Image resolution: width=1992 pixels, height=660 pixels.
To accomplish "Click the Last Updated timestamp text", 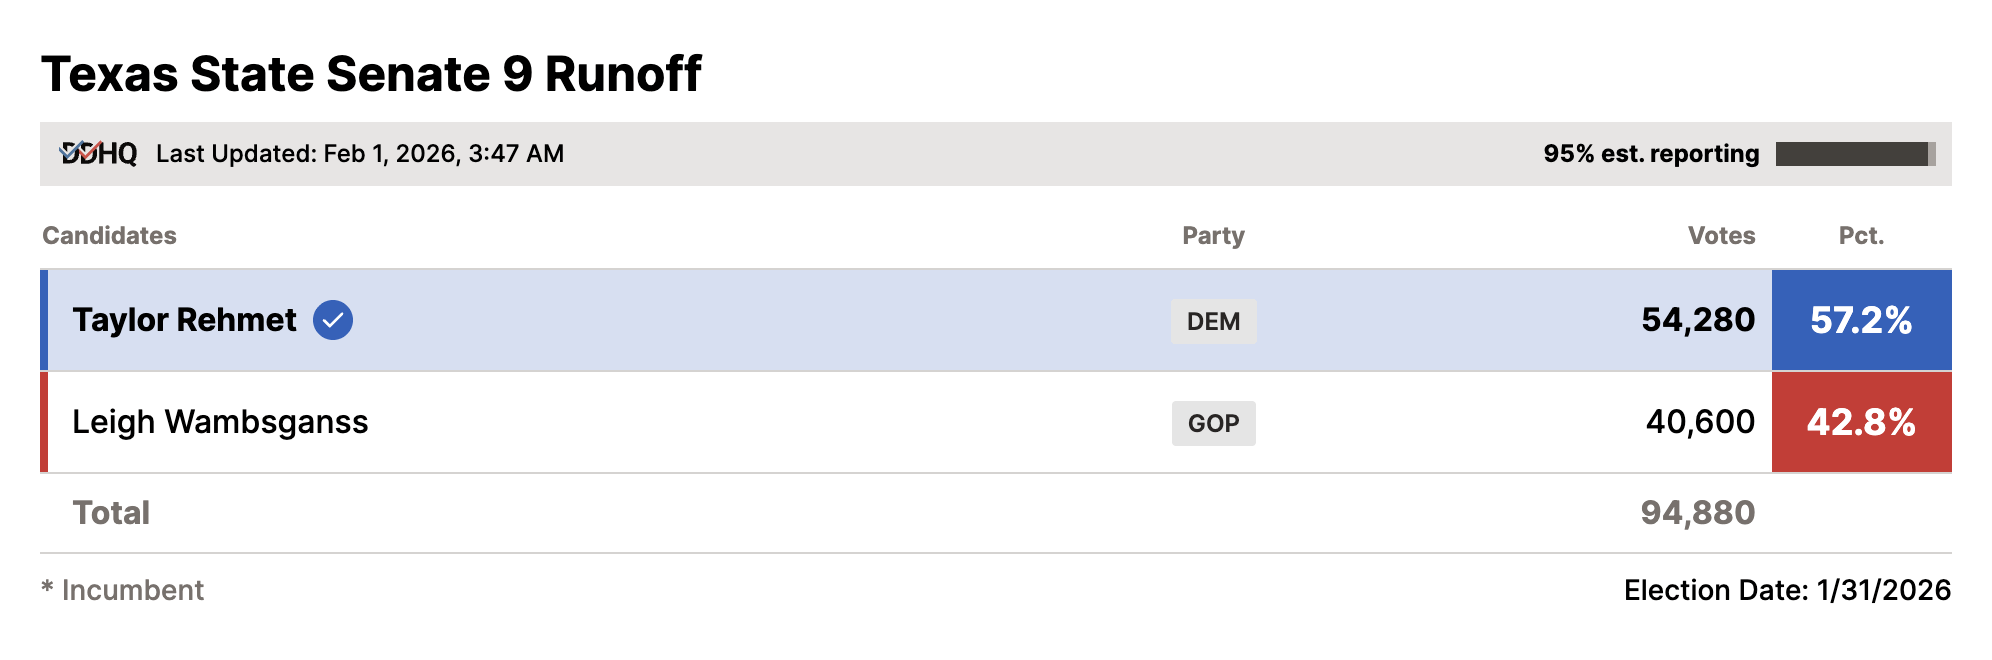I will pos(360,154).
